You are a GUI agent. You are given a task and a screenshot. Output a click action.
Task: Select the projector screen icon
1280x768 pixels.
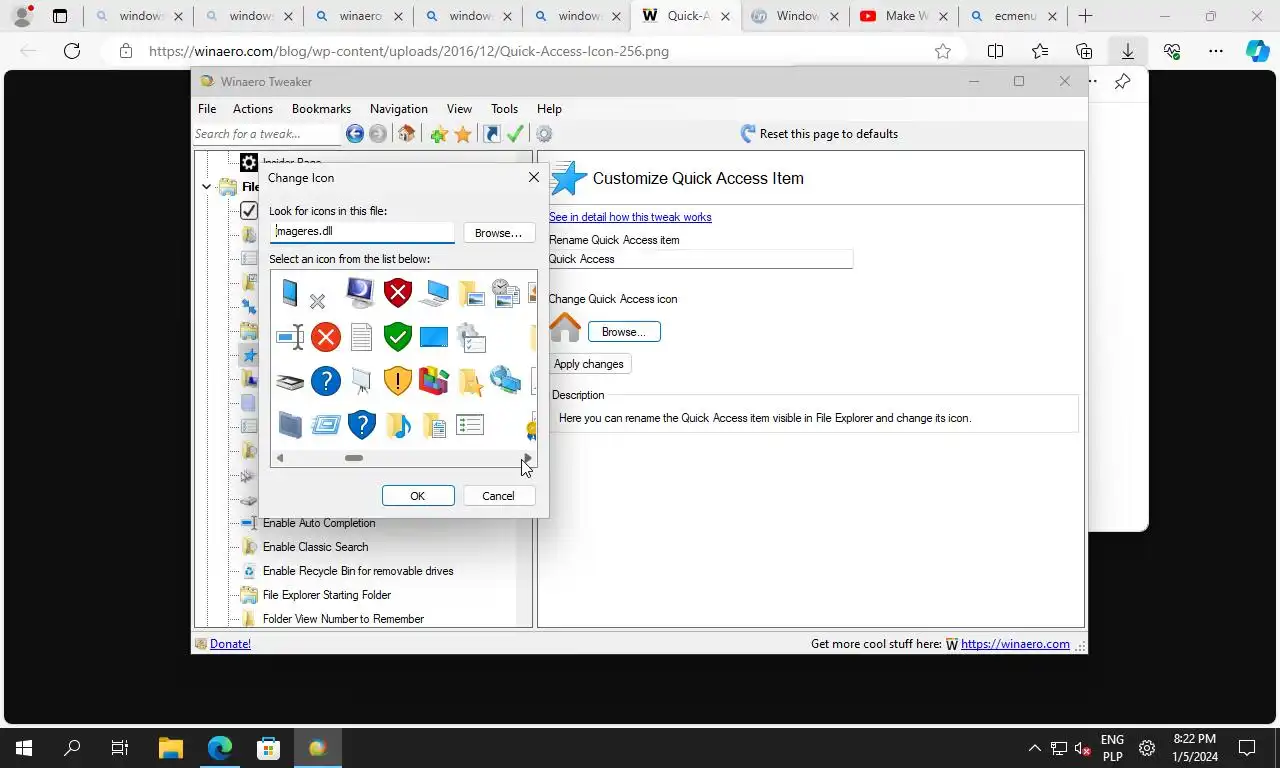click(362, 381)
